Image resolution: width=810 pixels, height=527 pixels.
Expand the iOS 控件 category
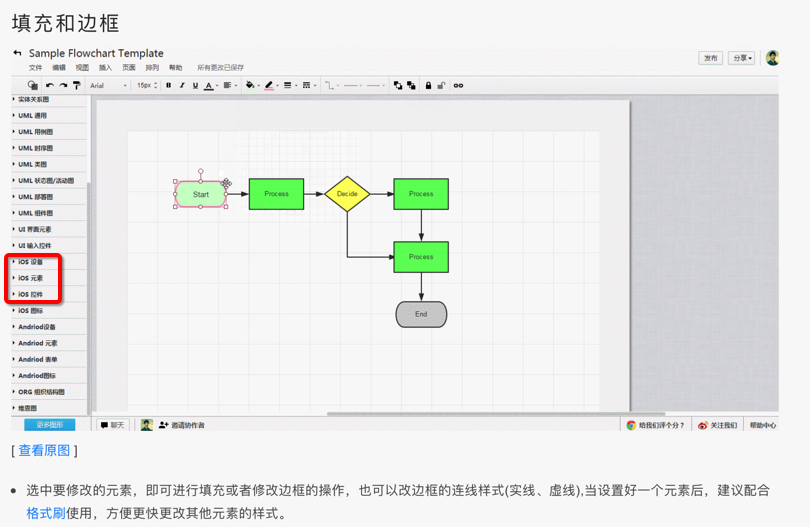(x=49, y=294)
